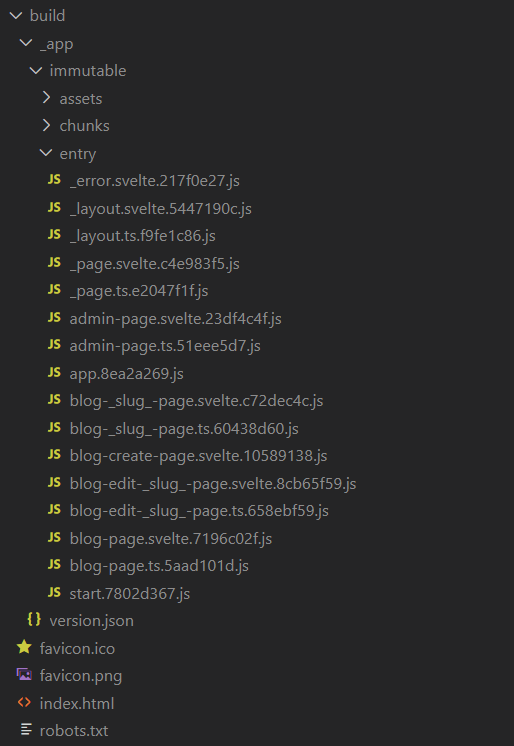Collapse the entry folder chevron
This screenshot has width=514, height=746.
[x=46, y=153]
